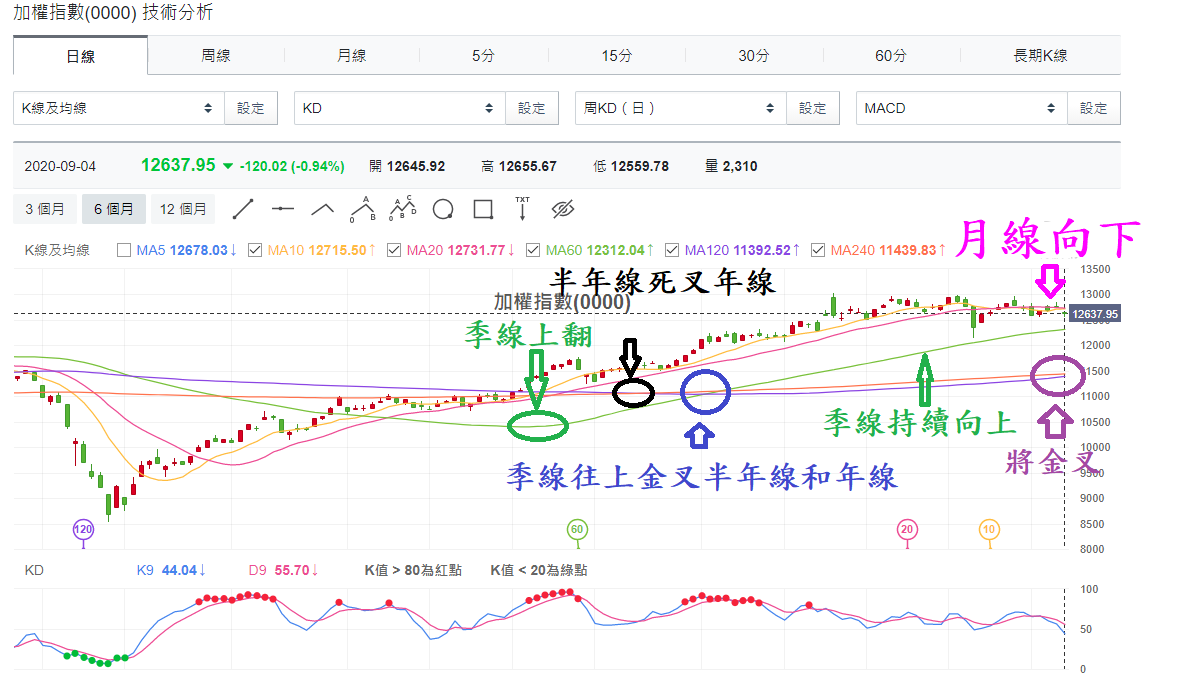The width and height of the screenshot is (1194, 680).
Task: Set chart range to 6 個月
Action: click(x=113, y=209)
